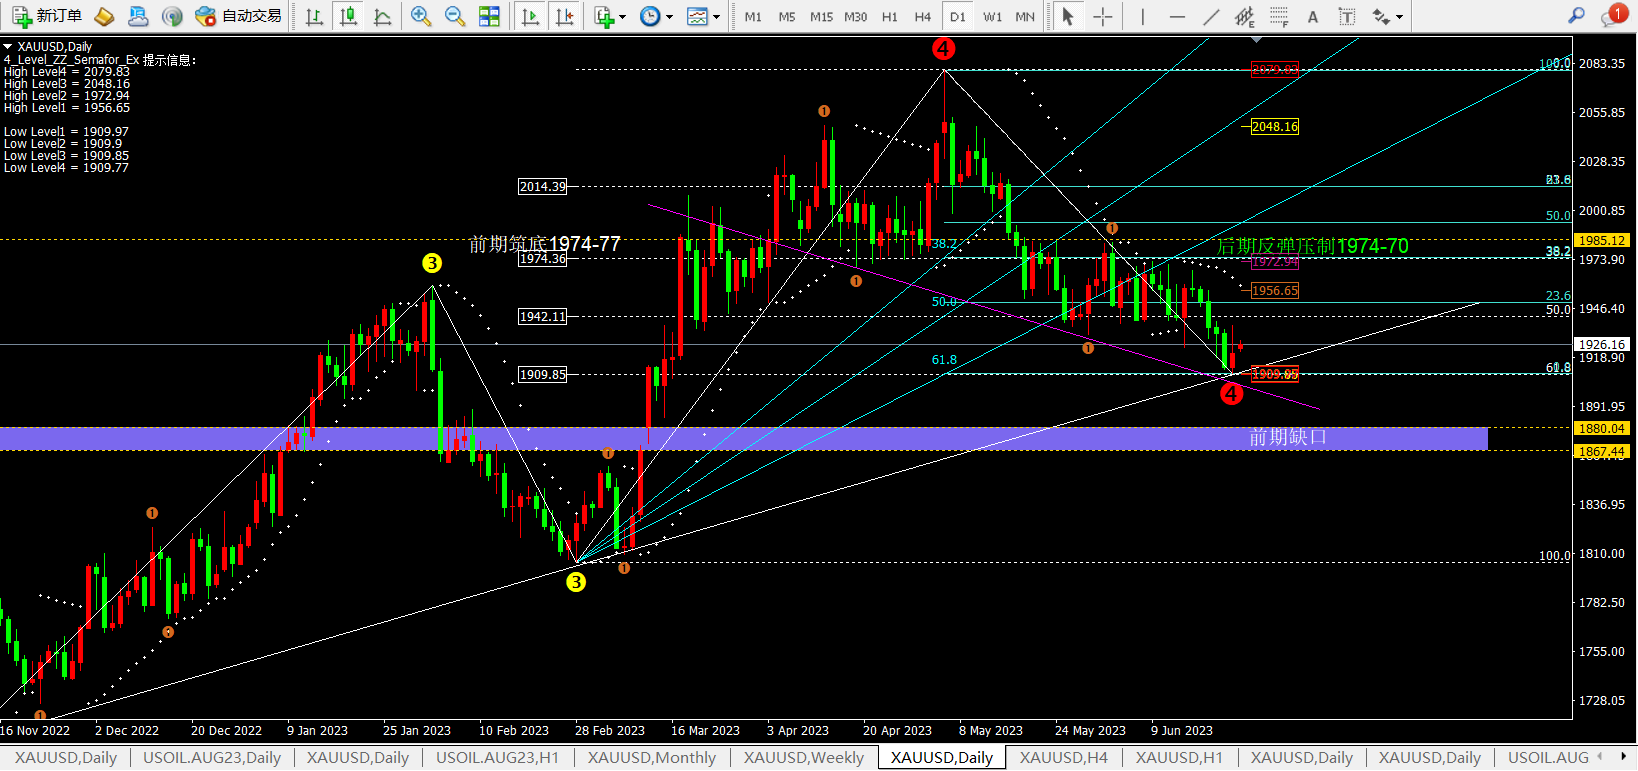Zoom in on the chart
Image resolution: width=1638 pixels, height=771 pixels.
pos(421,16)
